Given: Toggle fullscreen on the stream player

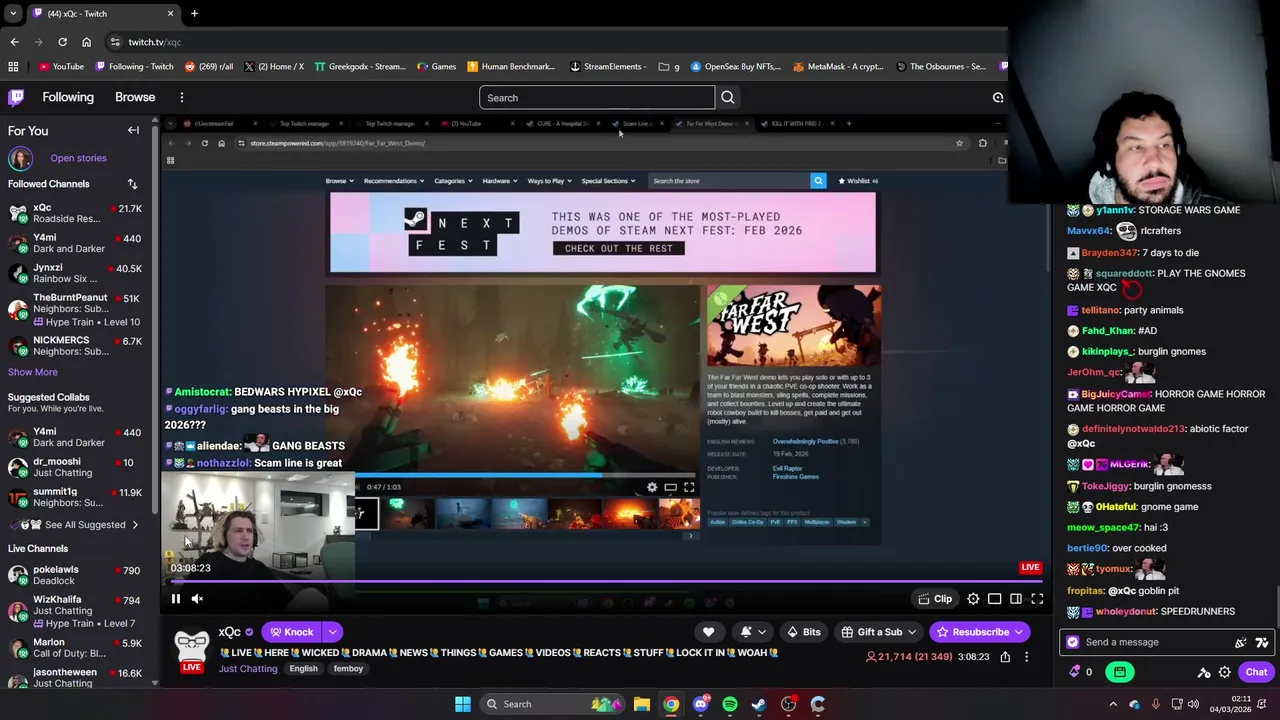Looking at the screenshot, I should tap(1037, 599).
